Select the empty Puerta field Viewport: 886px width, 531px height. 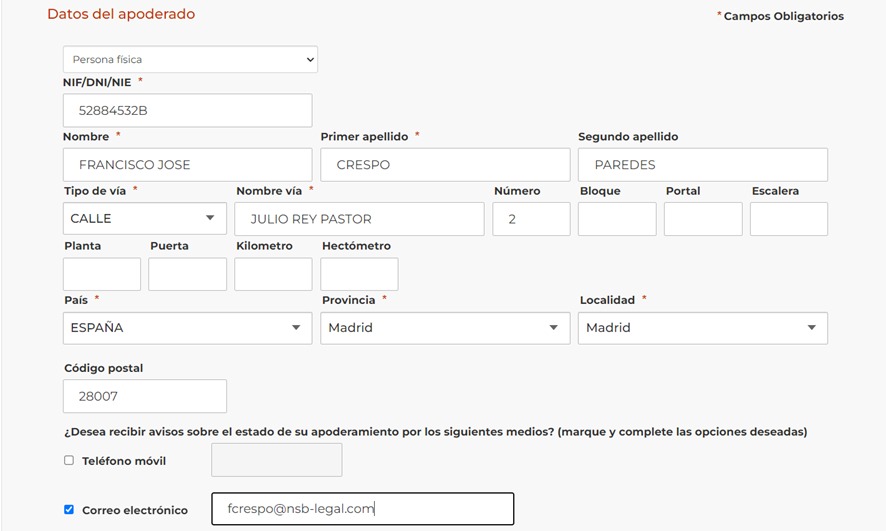187,274
